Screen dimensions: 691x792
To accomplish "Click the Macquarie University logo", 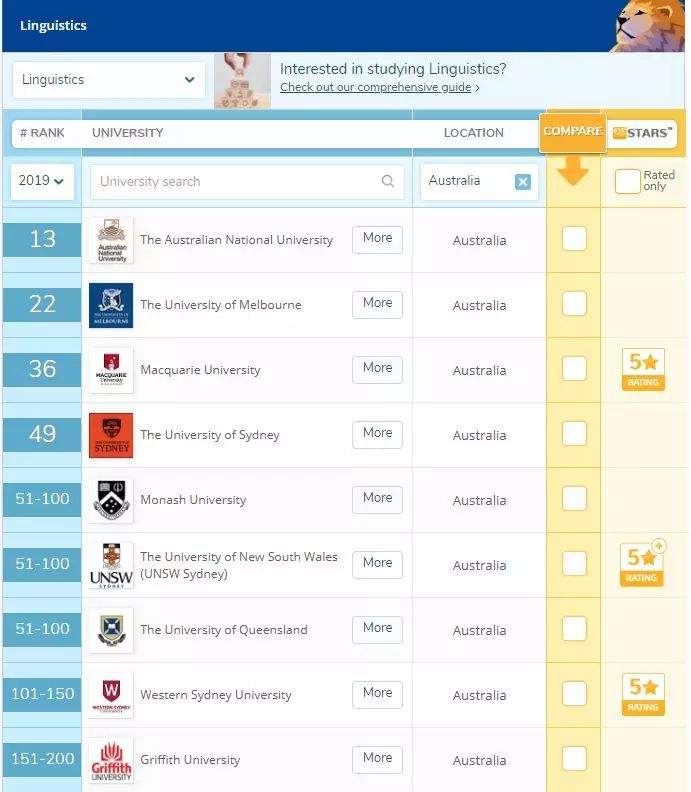I will 111,370.
